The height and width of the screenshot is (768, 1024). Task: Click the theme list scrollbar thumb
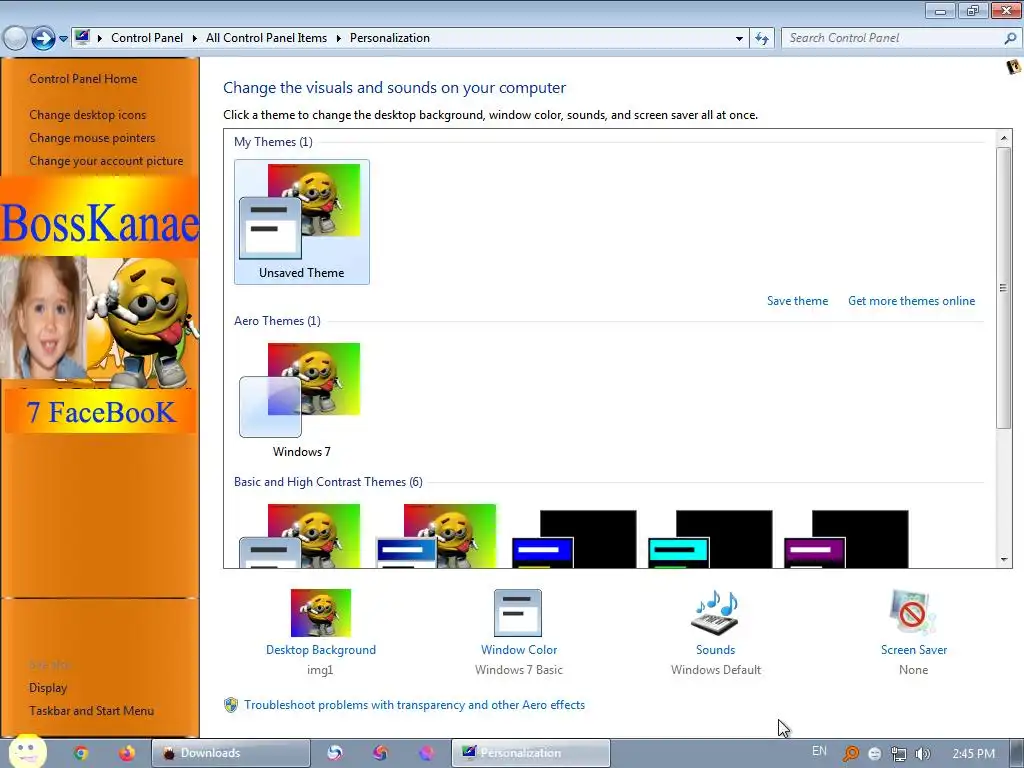click(1004, 288)
